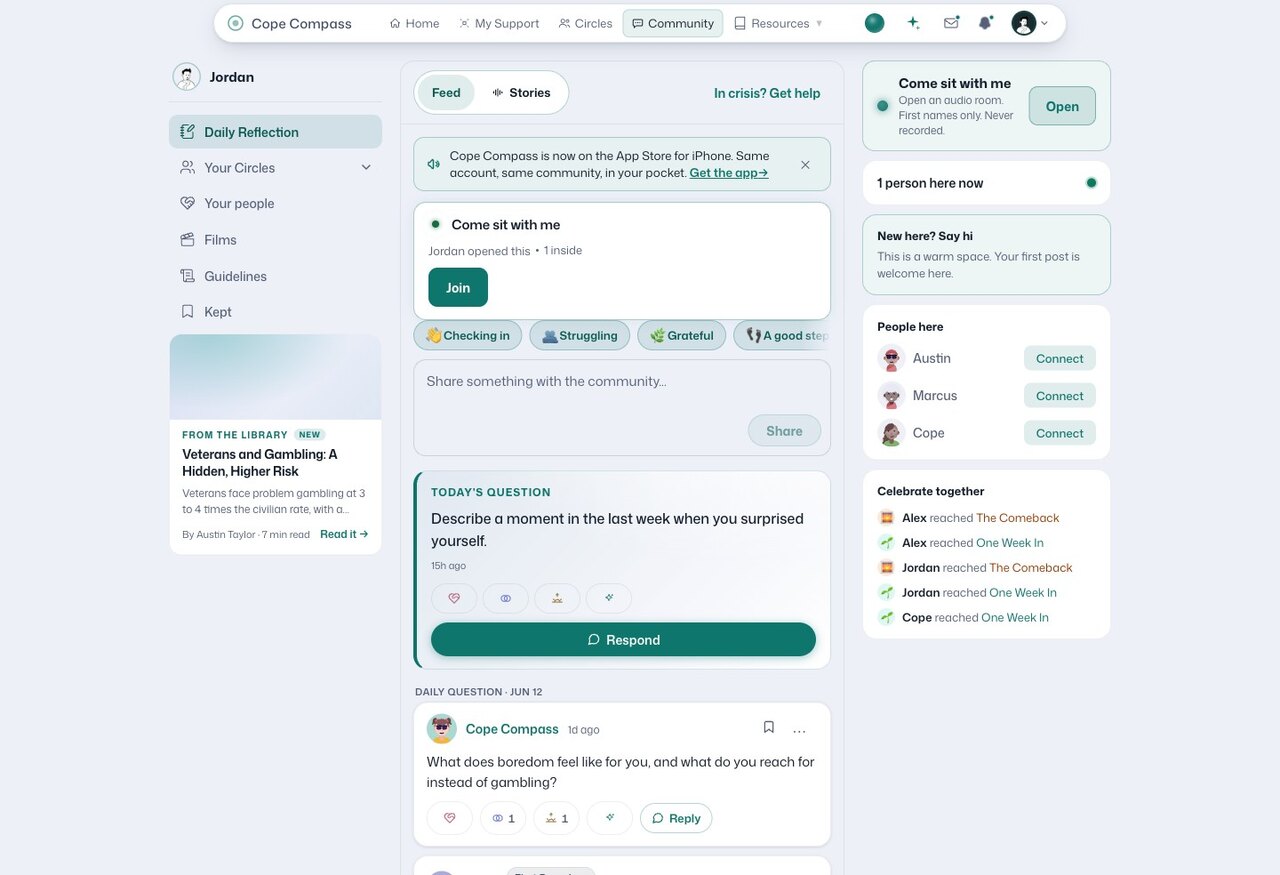The width and height of the screenshot is (1280, 875).
Task: Select the Grateful tag
Action: [682, 335]
